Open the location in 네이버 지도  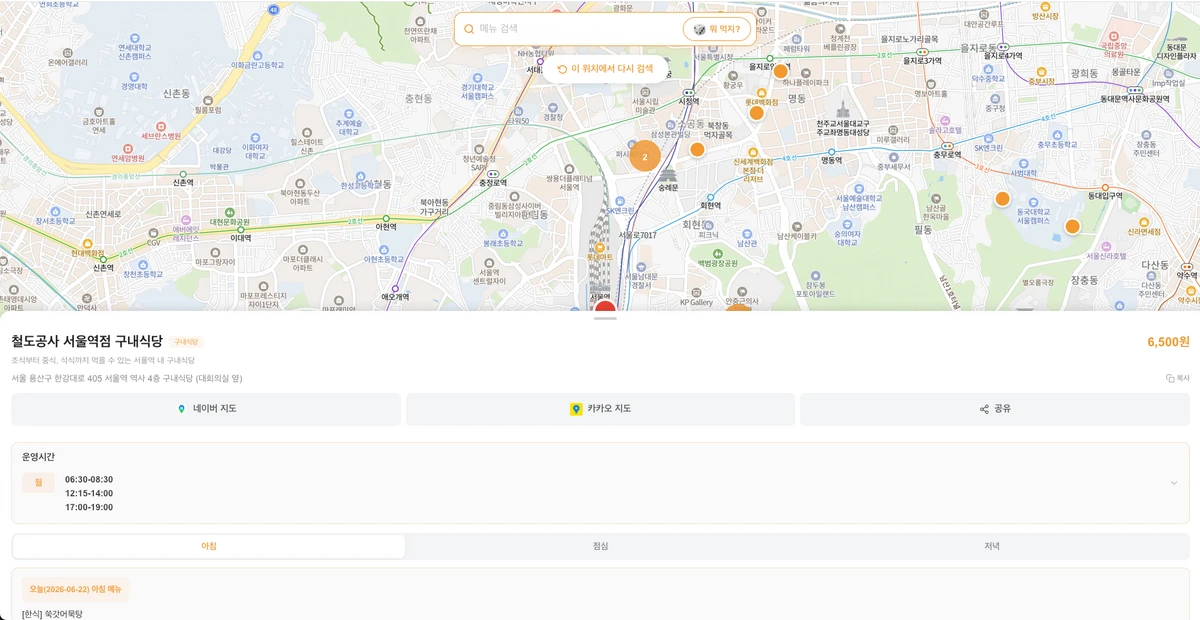coord(206,409)
